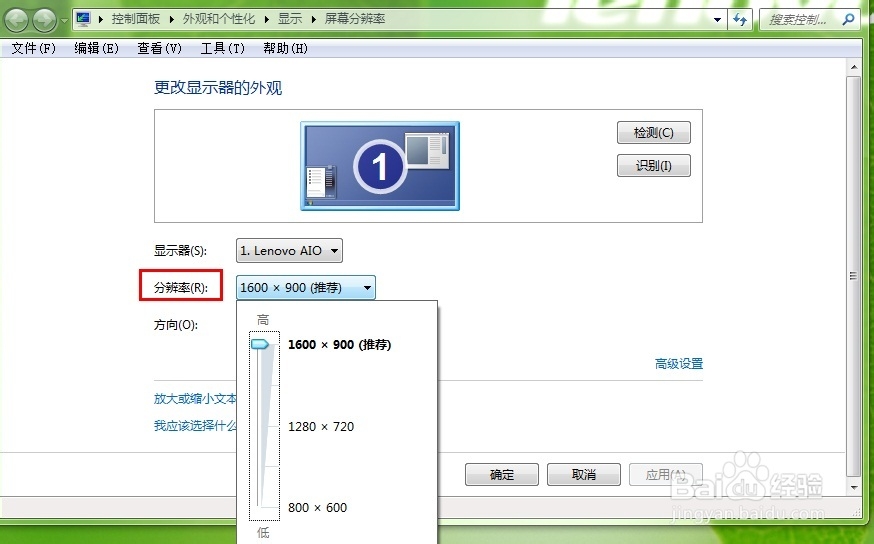Click the 识别(I) button
874x544 pixels.
tap(653, 166)
